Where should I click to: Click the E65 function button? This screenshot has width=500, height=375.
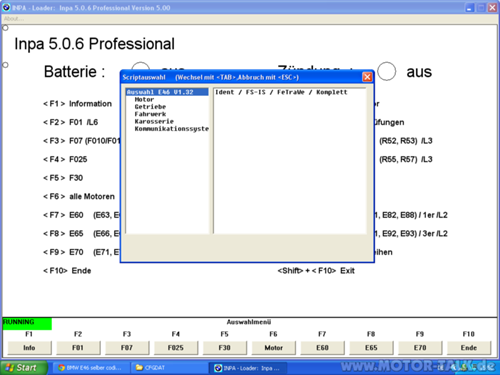371,348
